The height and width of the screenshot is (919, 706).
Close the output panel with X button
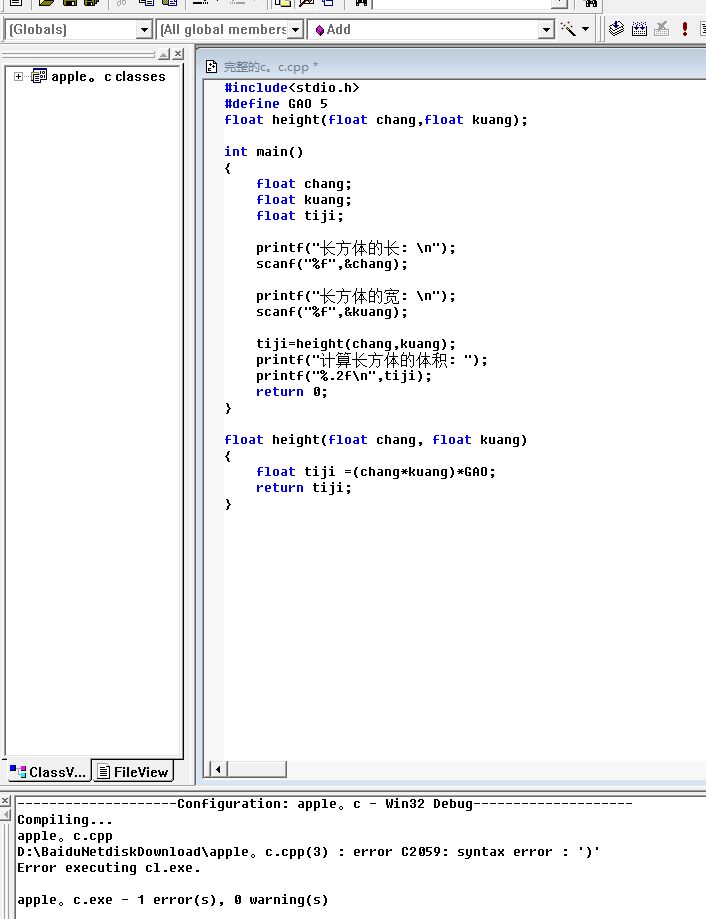click(x=5, y=801)
